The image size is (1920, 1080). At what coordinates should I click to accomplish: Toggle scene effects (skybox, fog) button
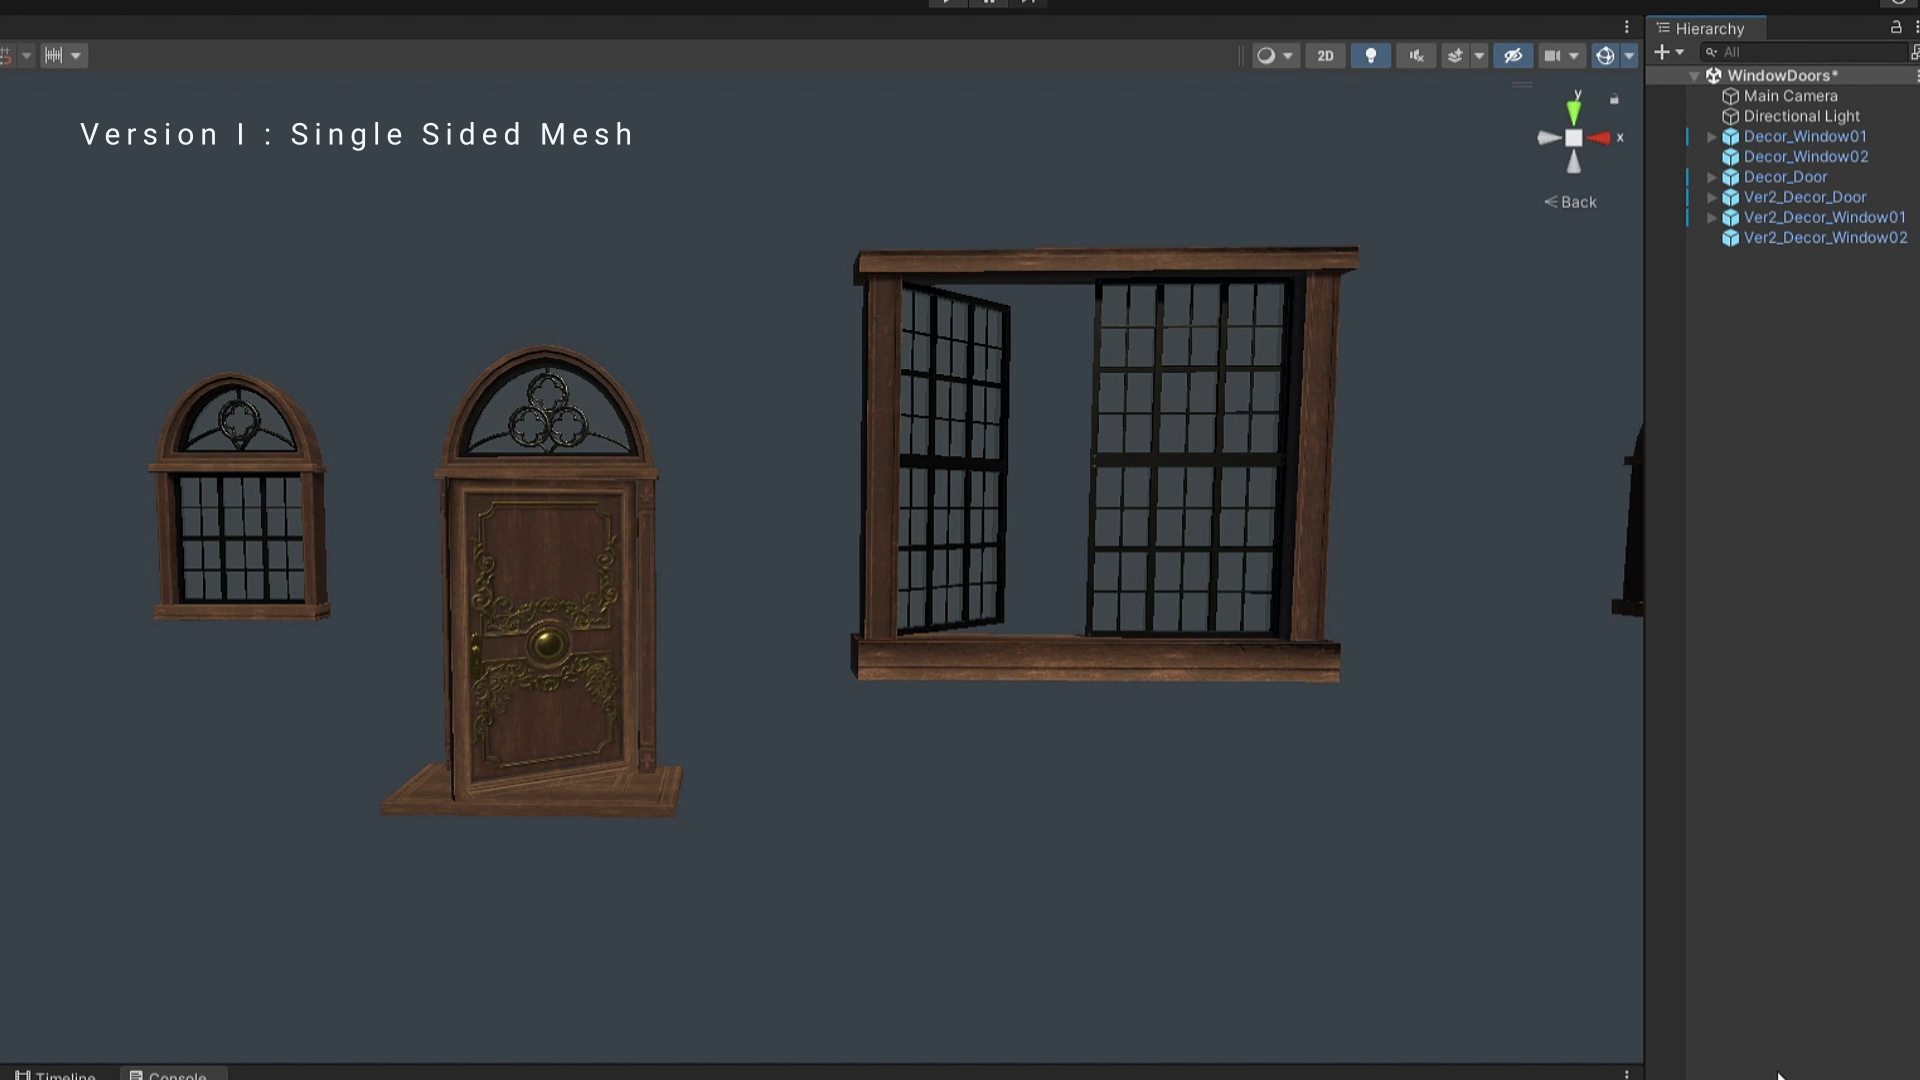coord(1456,56)
